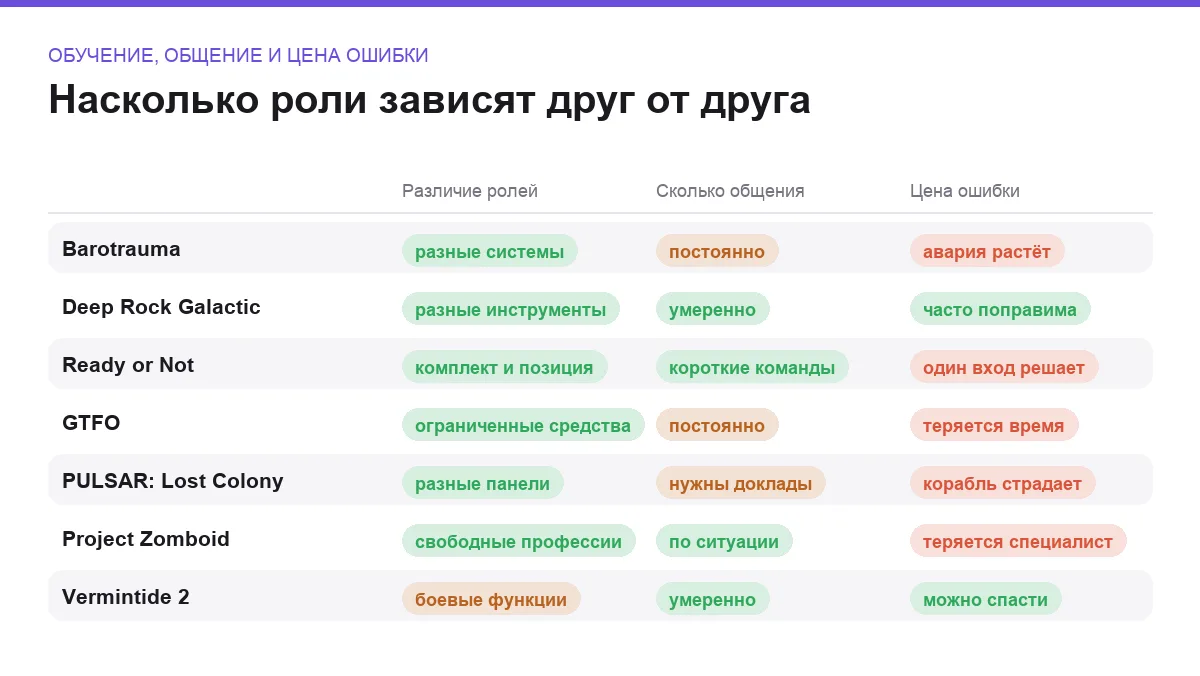Choose the 'разные панели' tag
1200x676 pixels.
483,483
